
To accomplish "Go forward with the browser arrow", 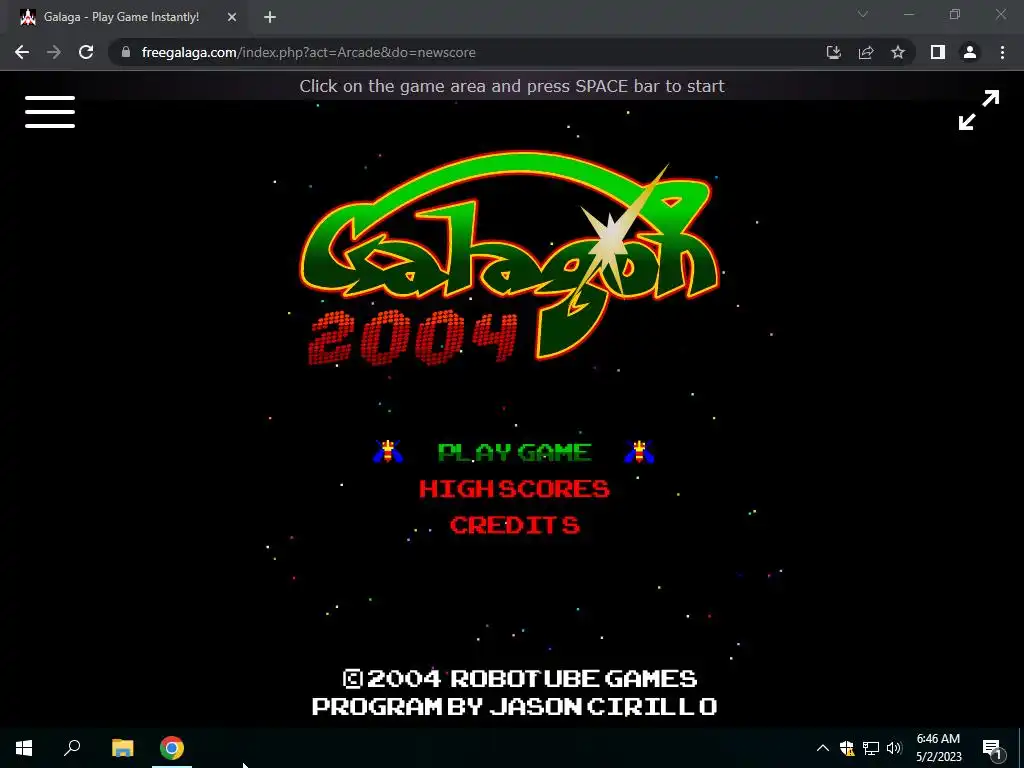I will point(54,52).
